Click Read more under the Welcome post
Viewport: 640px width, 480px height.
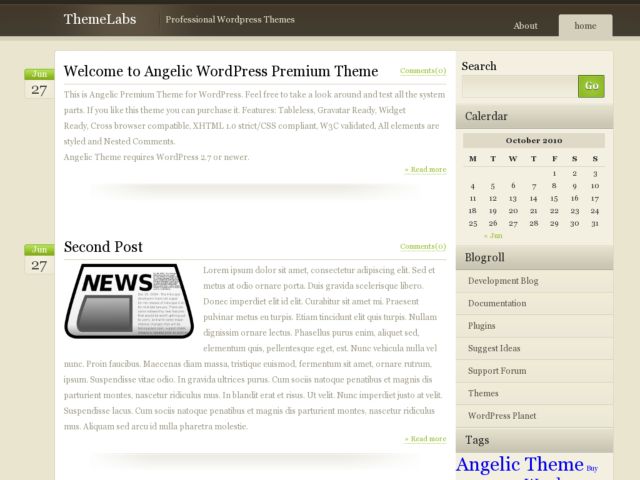pos(425,170)
